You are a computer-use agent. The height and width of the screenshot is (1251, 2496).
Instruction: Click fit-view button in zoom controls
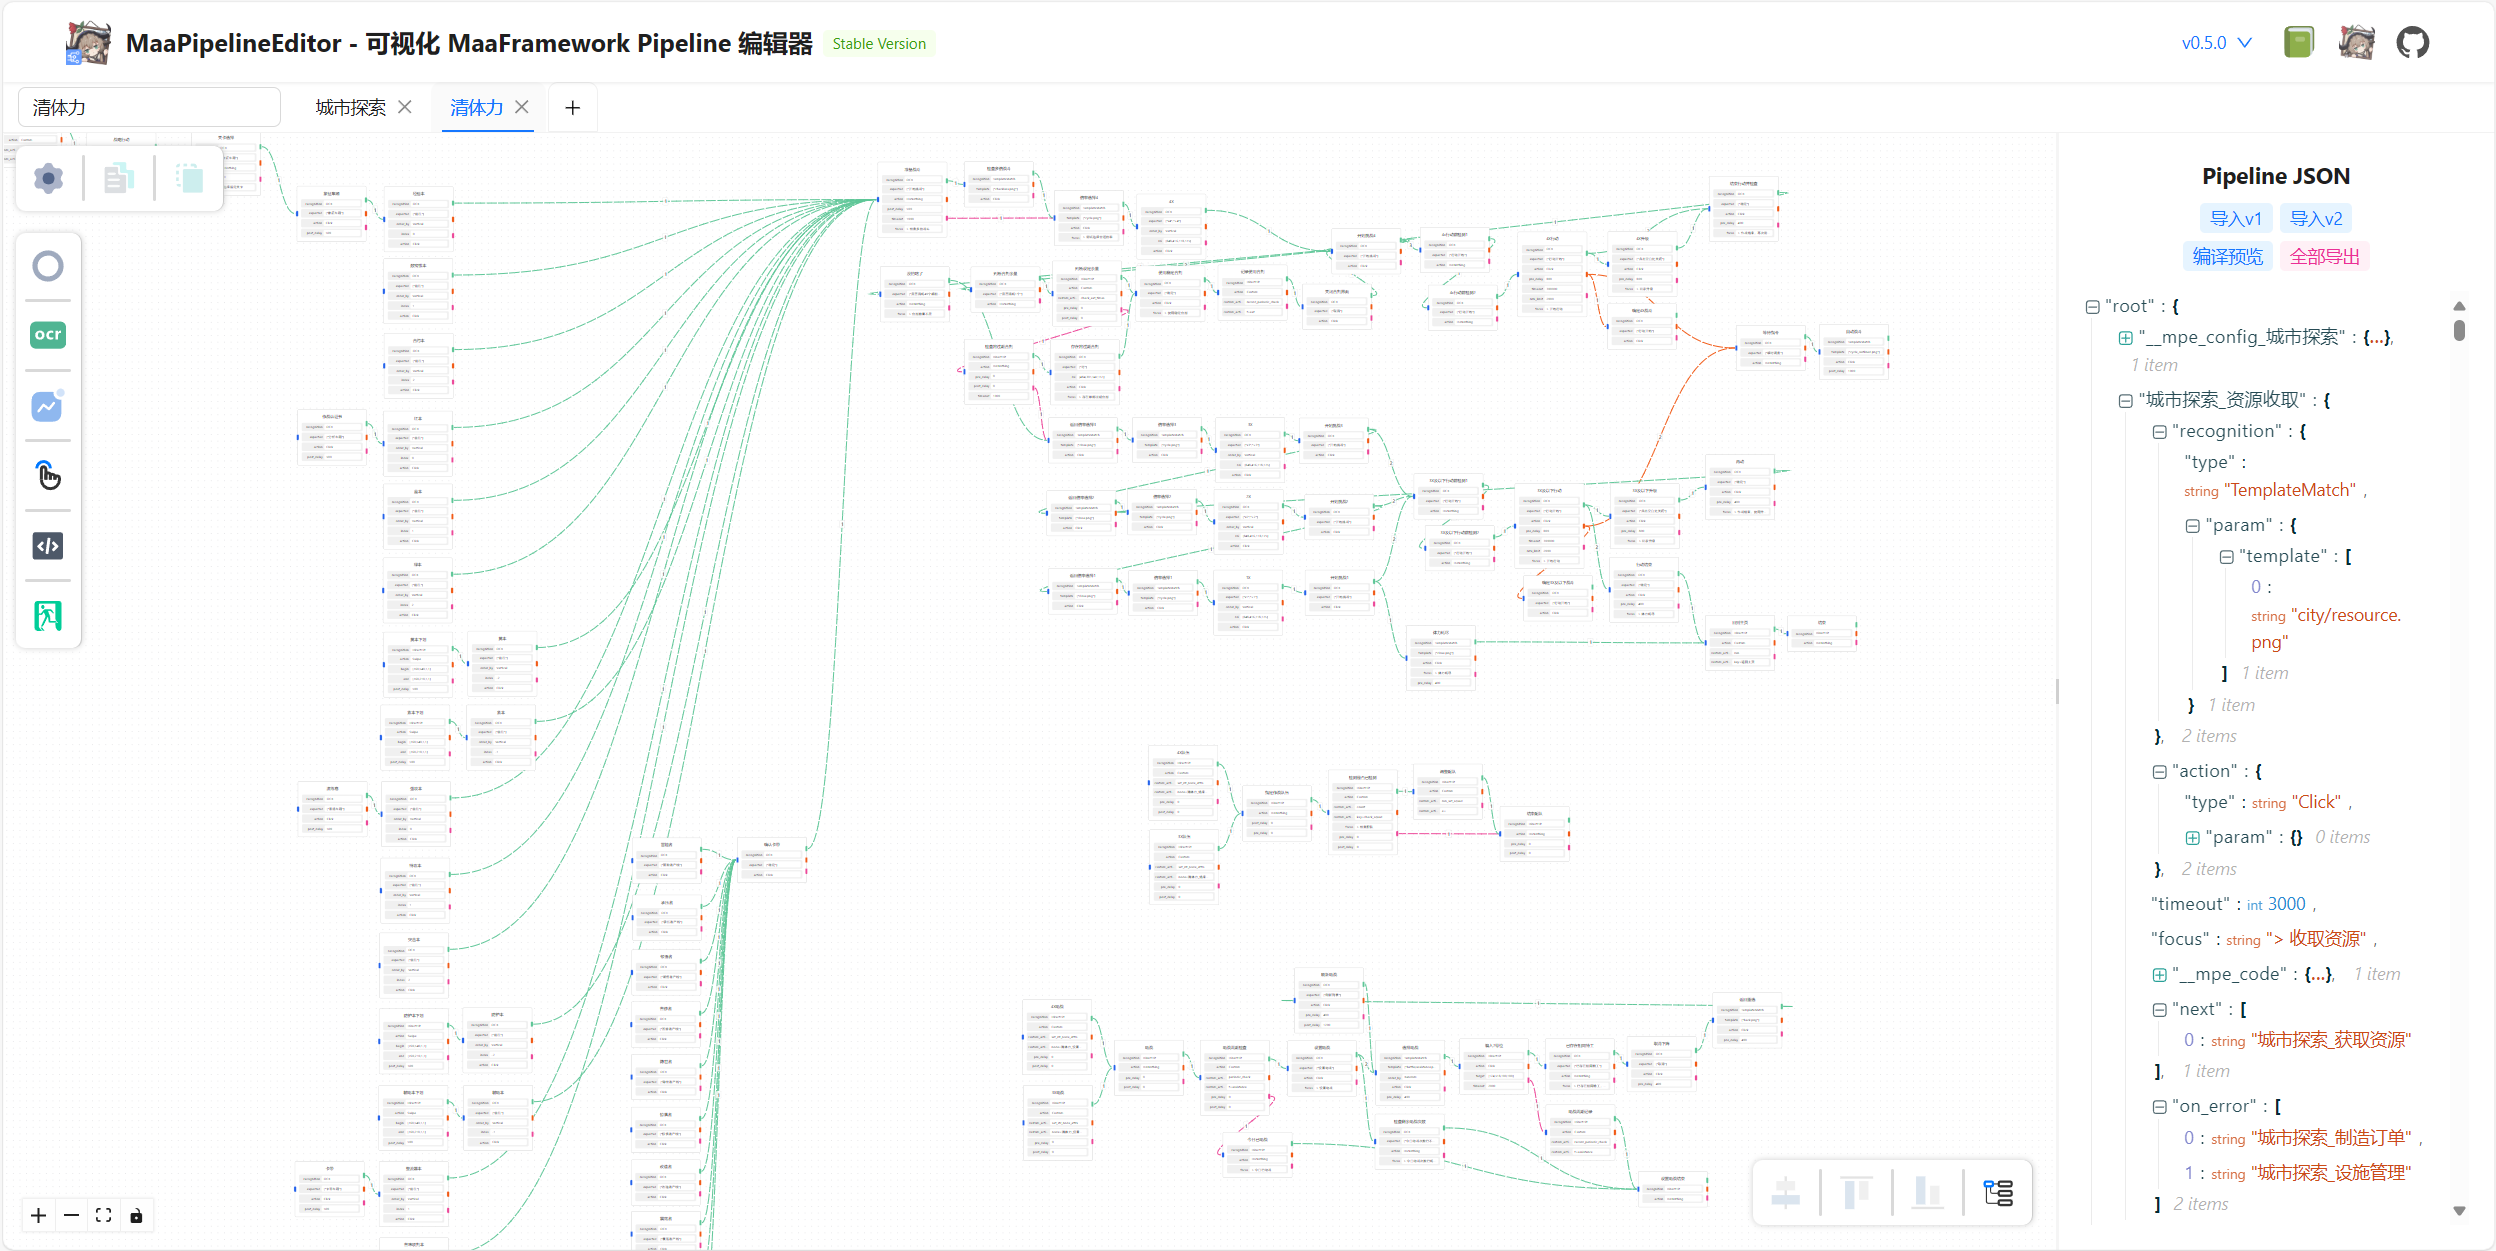coord(103,1216)
